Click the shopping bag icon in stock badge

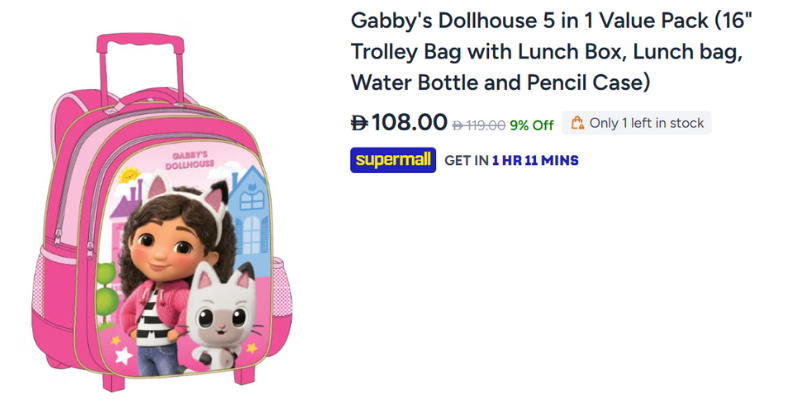click(x=576, y=123)
